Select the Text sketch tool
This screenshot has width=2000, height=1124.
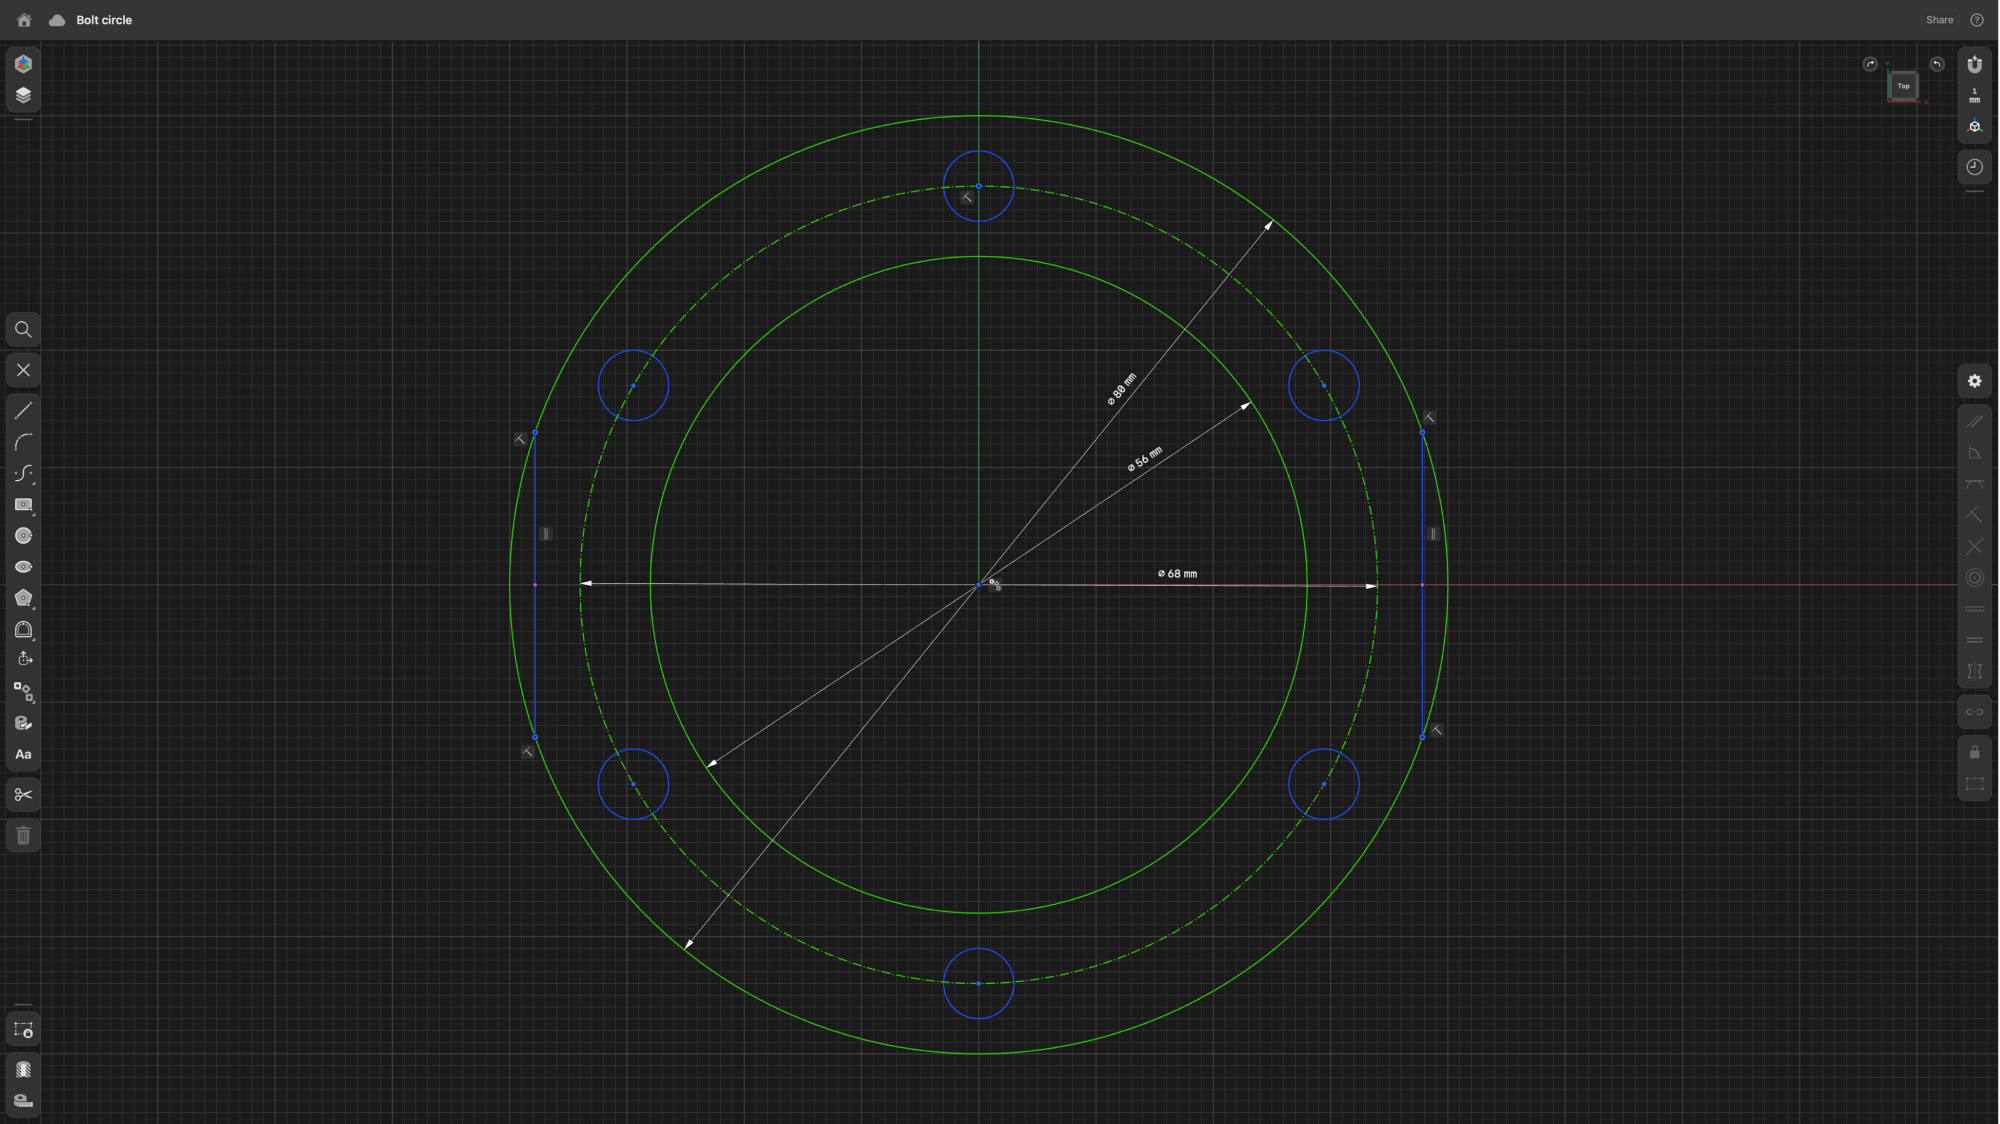(23, 755)
